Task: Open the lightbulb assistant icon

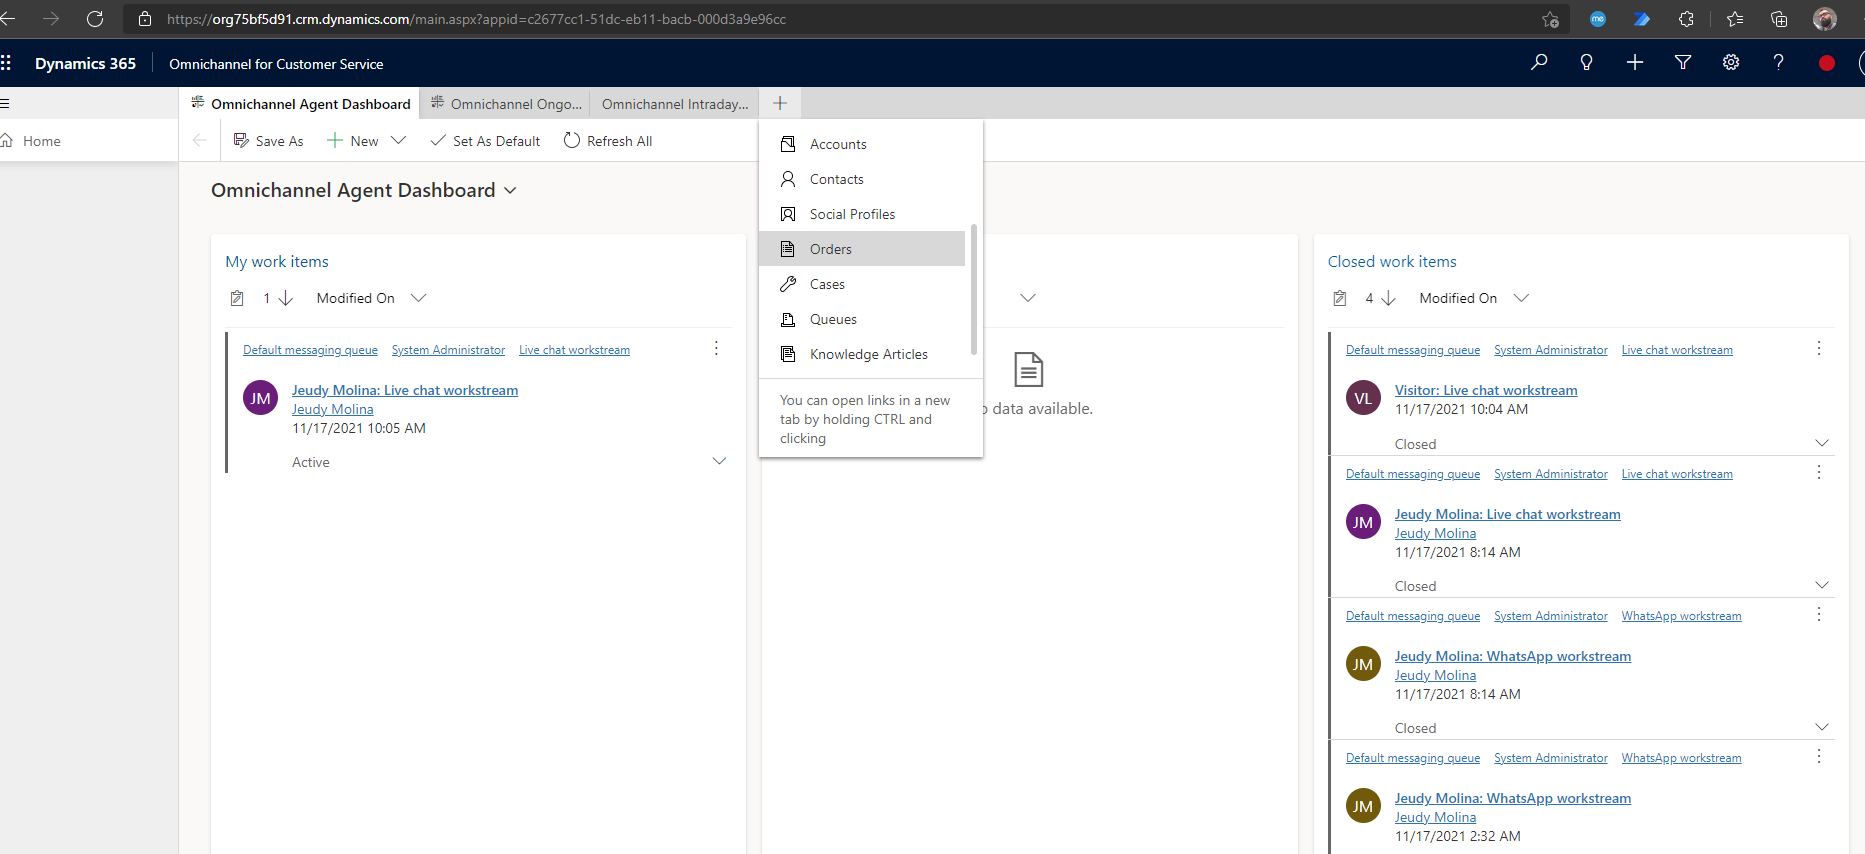Action: click(1586, 62)
